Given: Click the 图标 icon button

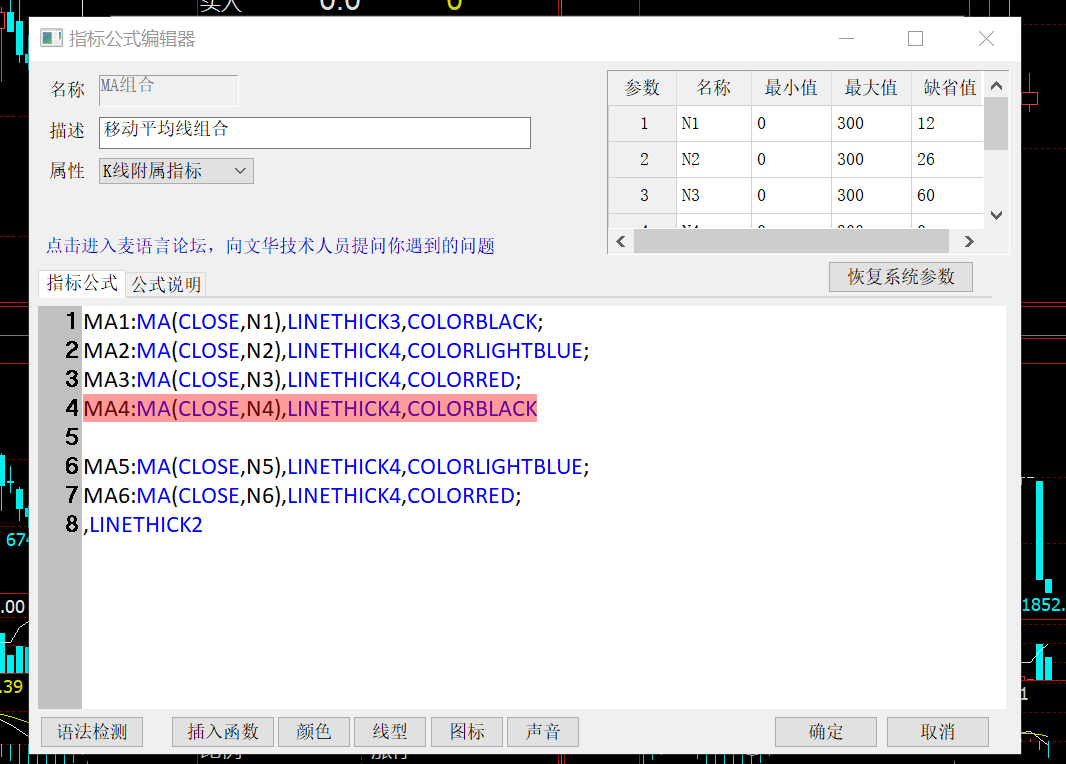Looking at the screenshot, I should click(467, 732).
